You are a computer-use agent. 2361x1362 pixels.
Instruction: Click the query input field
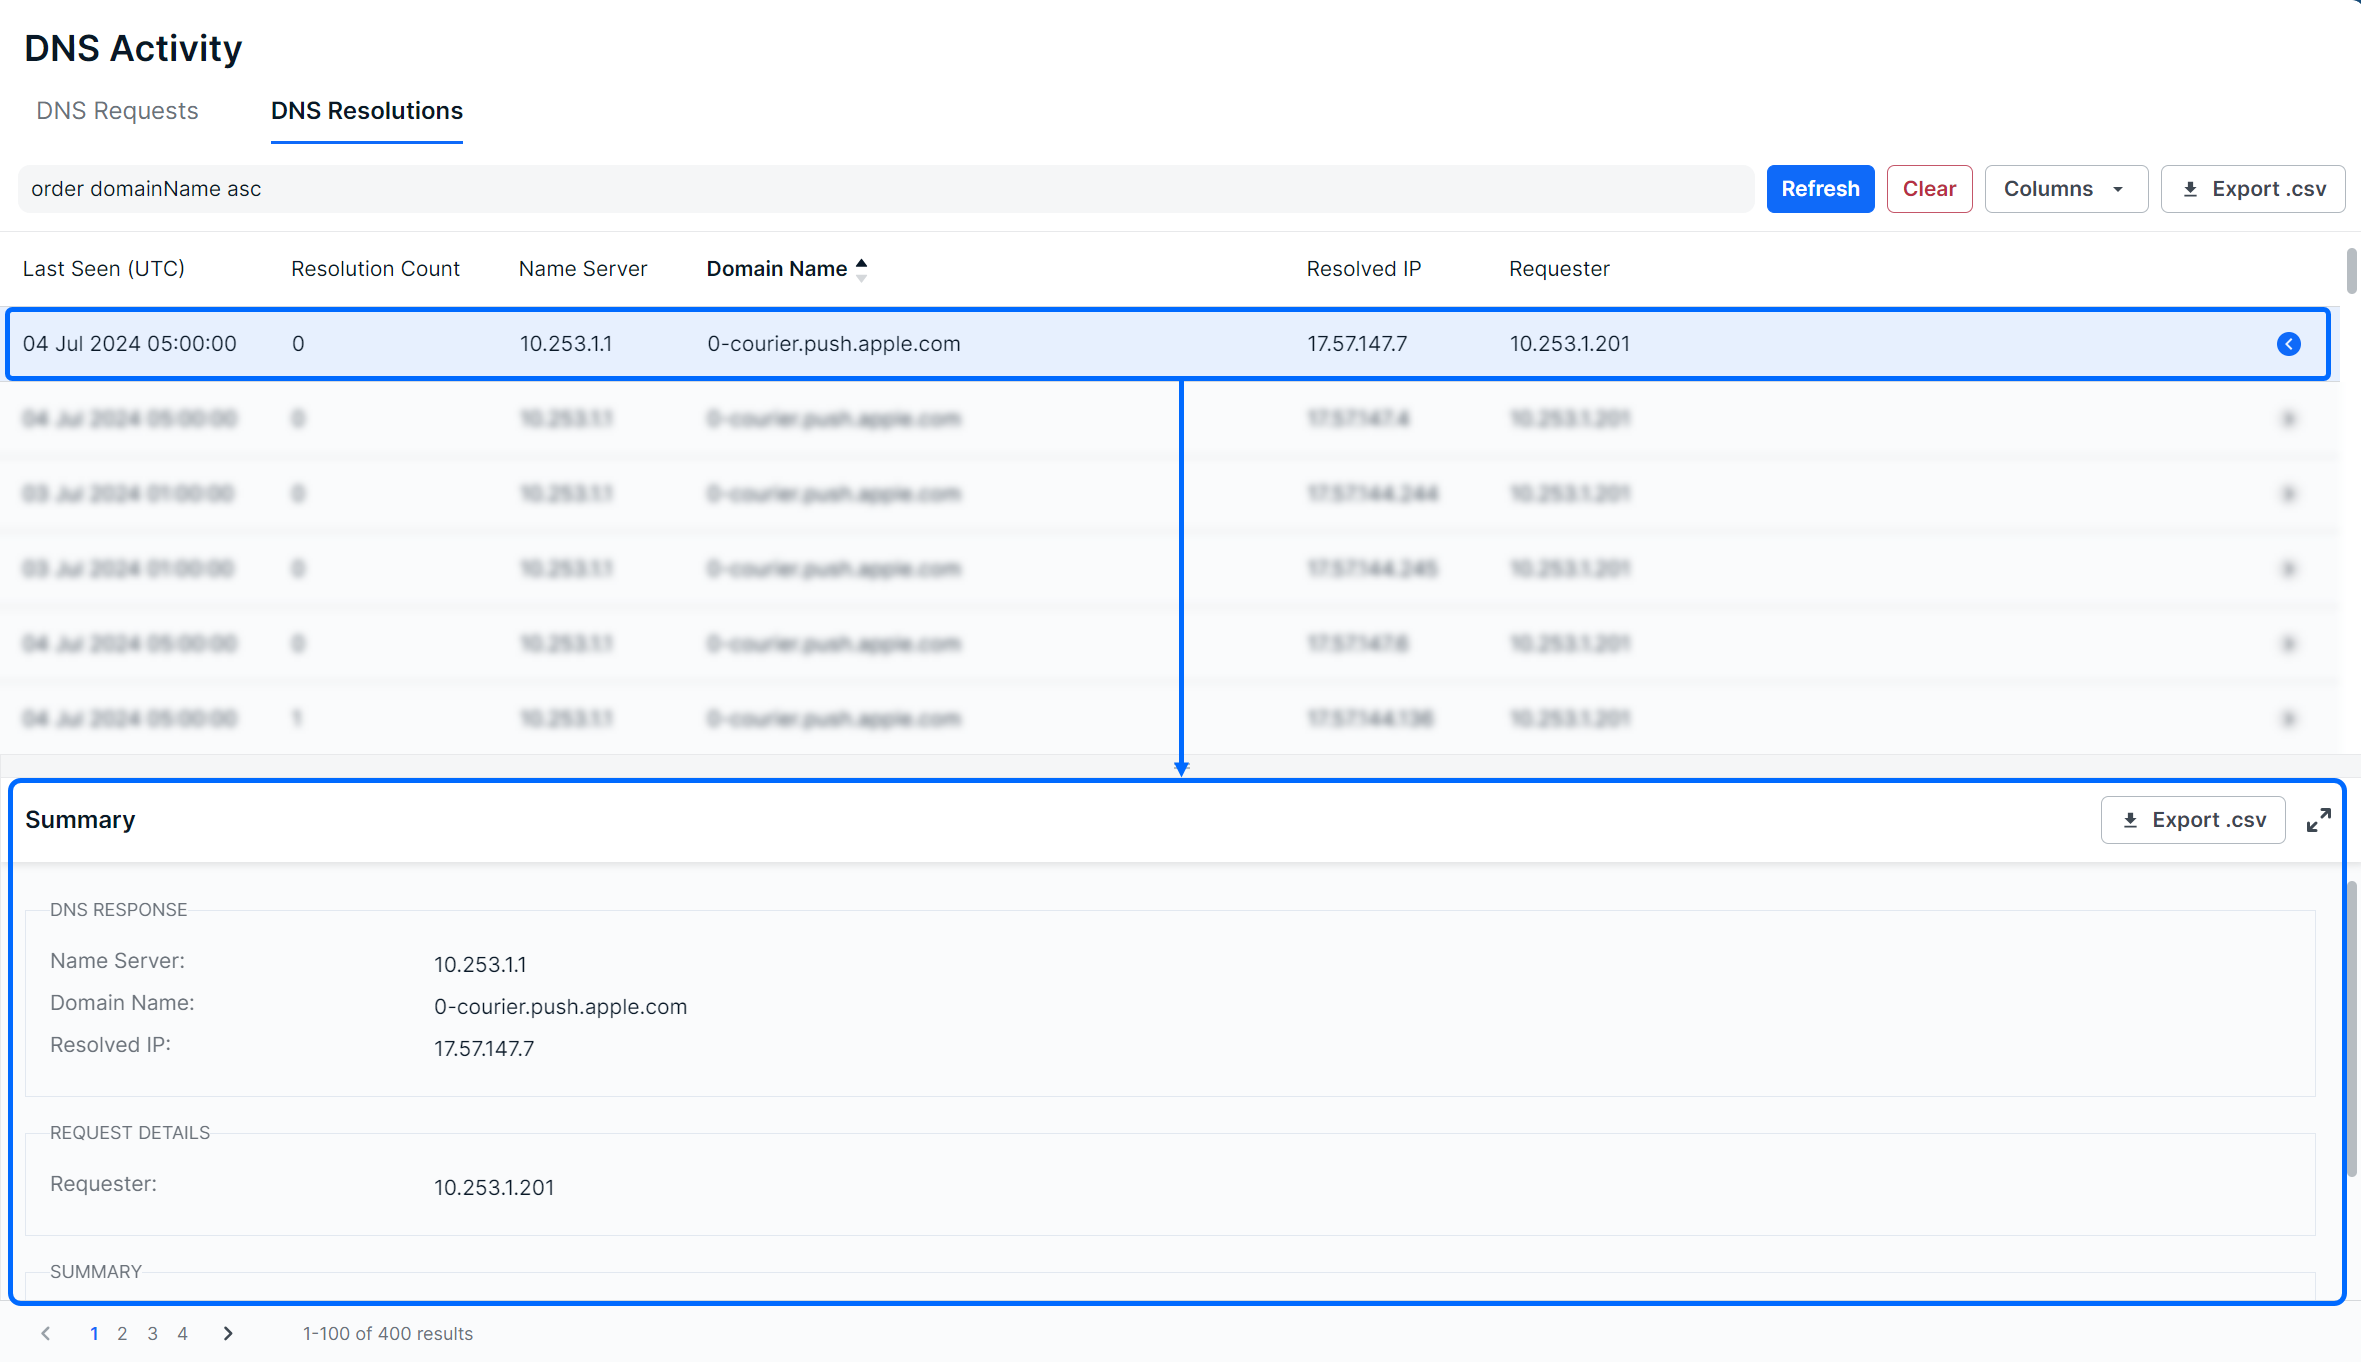click(880, 189)
